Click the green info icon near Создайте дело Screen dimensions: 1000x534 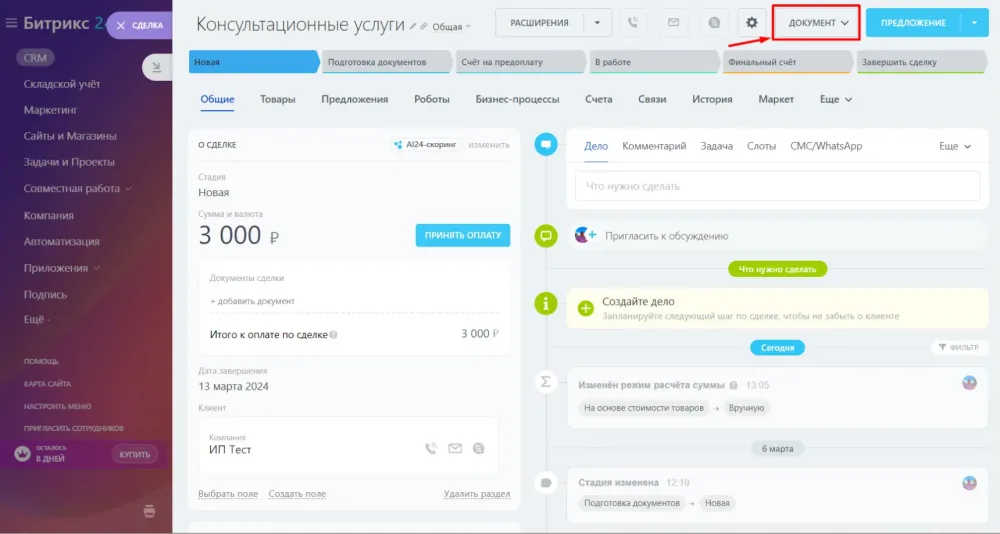click(x=546, y=304)
